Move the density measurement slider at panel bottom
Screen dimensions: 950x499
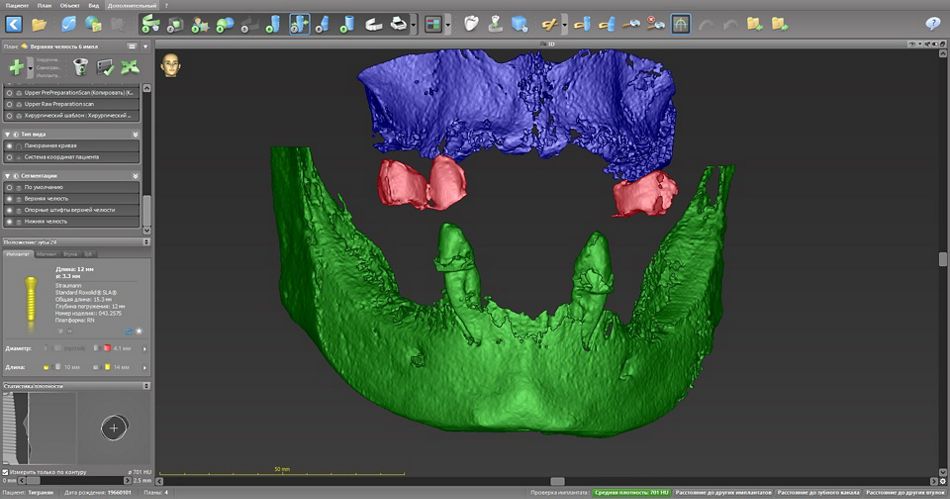tap(33, 481)
